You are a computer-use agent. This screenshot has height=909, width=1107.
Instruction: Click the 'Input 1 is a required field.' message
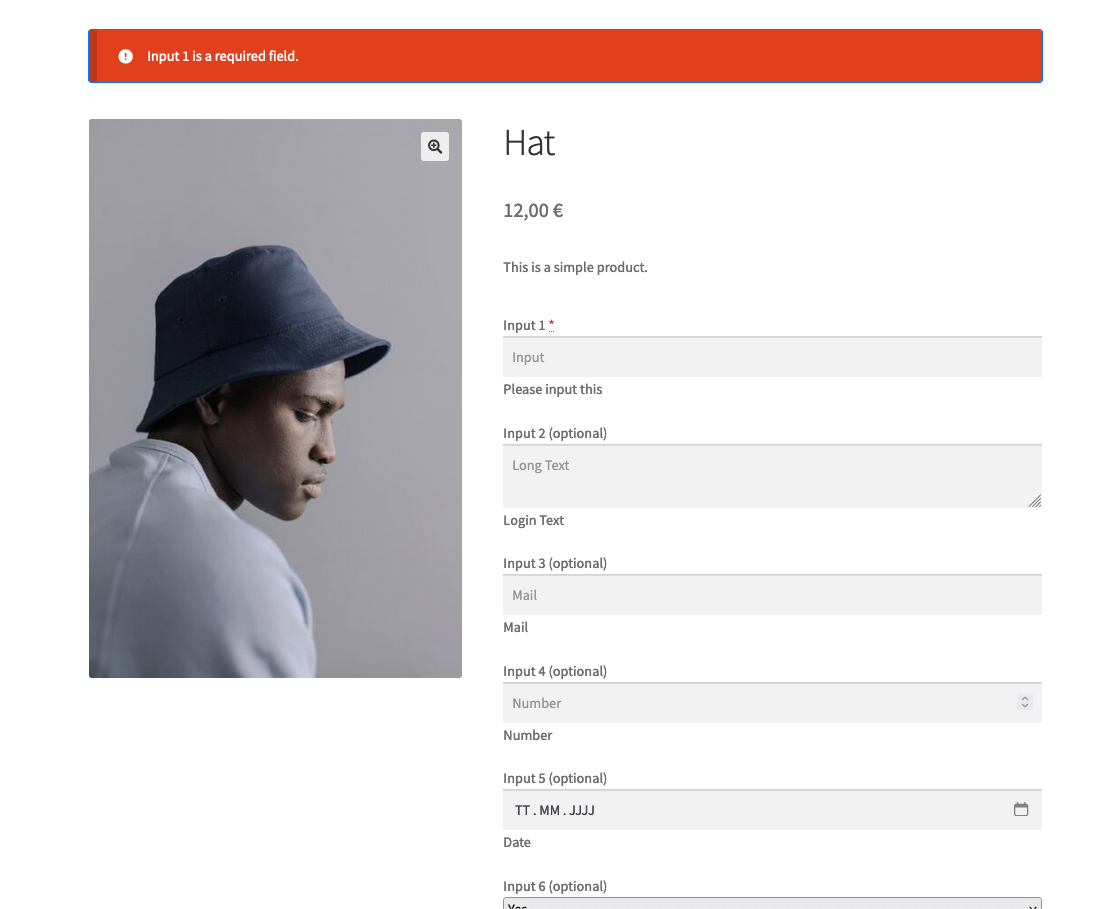(222, 56)
